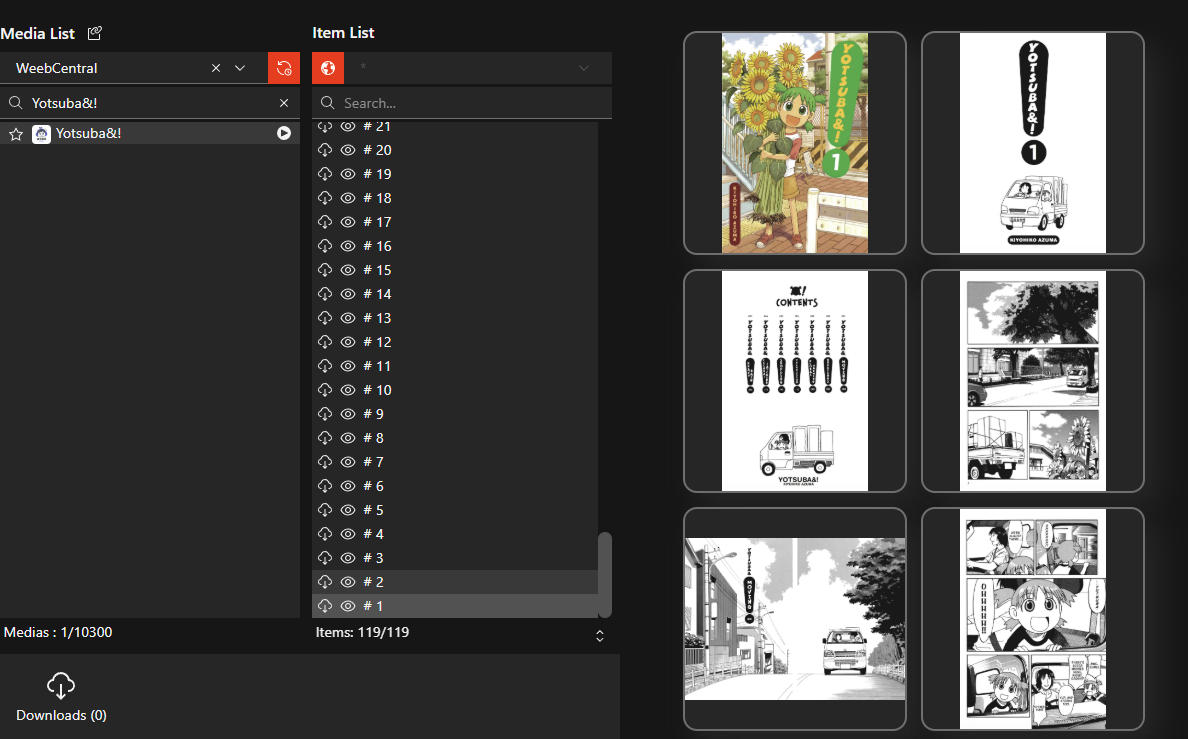The height and width of the screenshot is (739, 1188).
Task: Download chapter # 8
Action: [x=325, y=438]
